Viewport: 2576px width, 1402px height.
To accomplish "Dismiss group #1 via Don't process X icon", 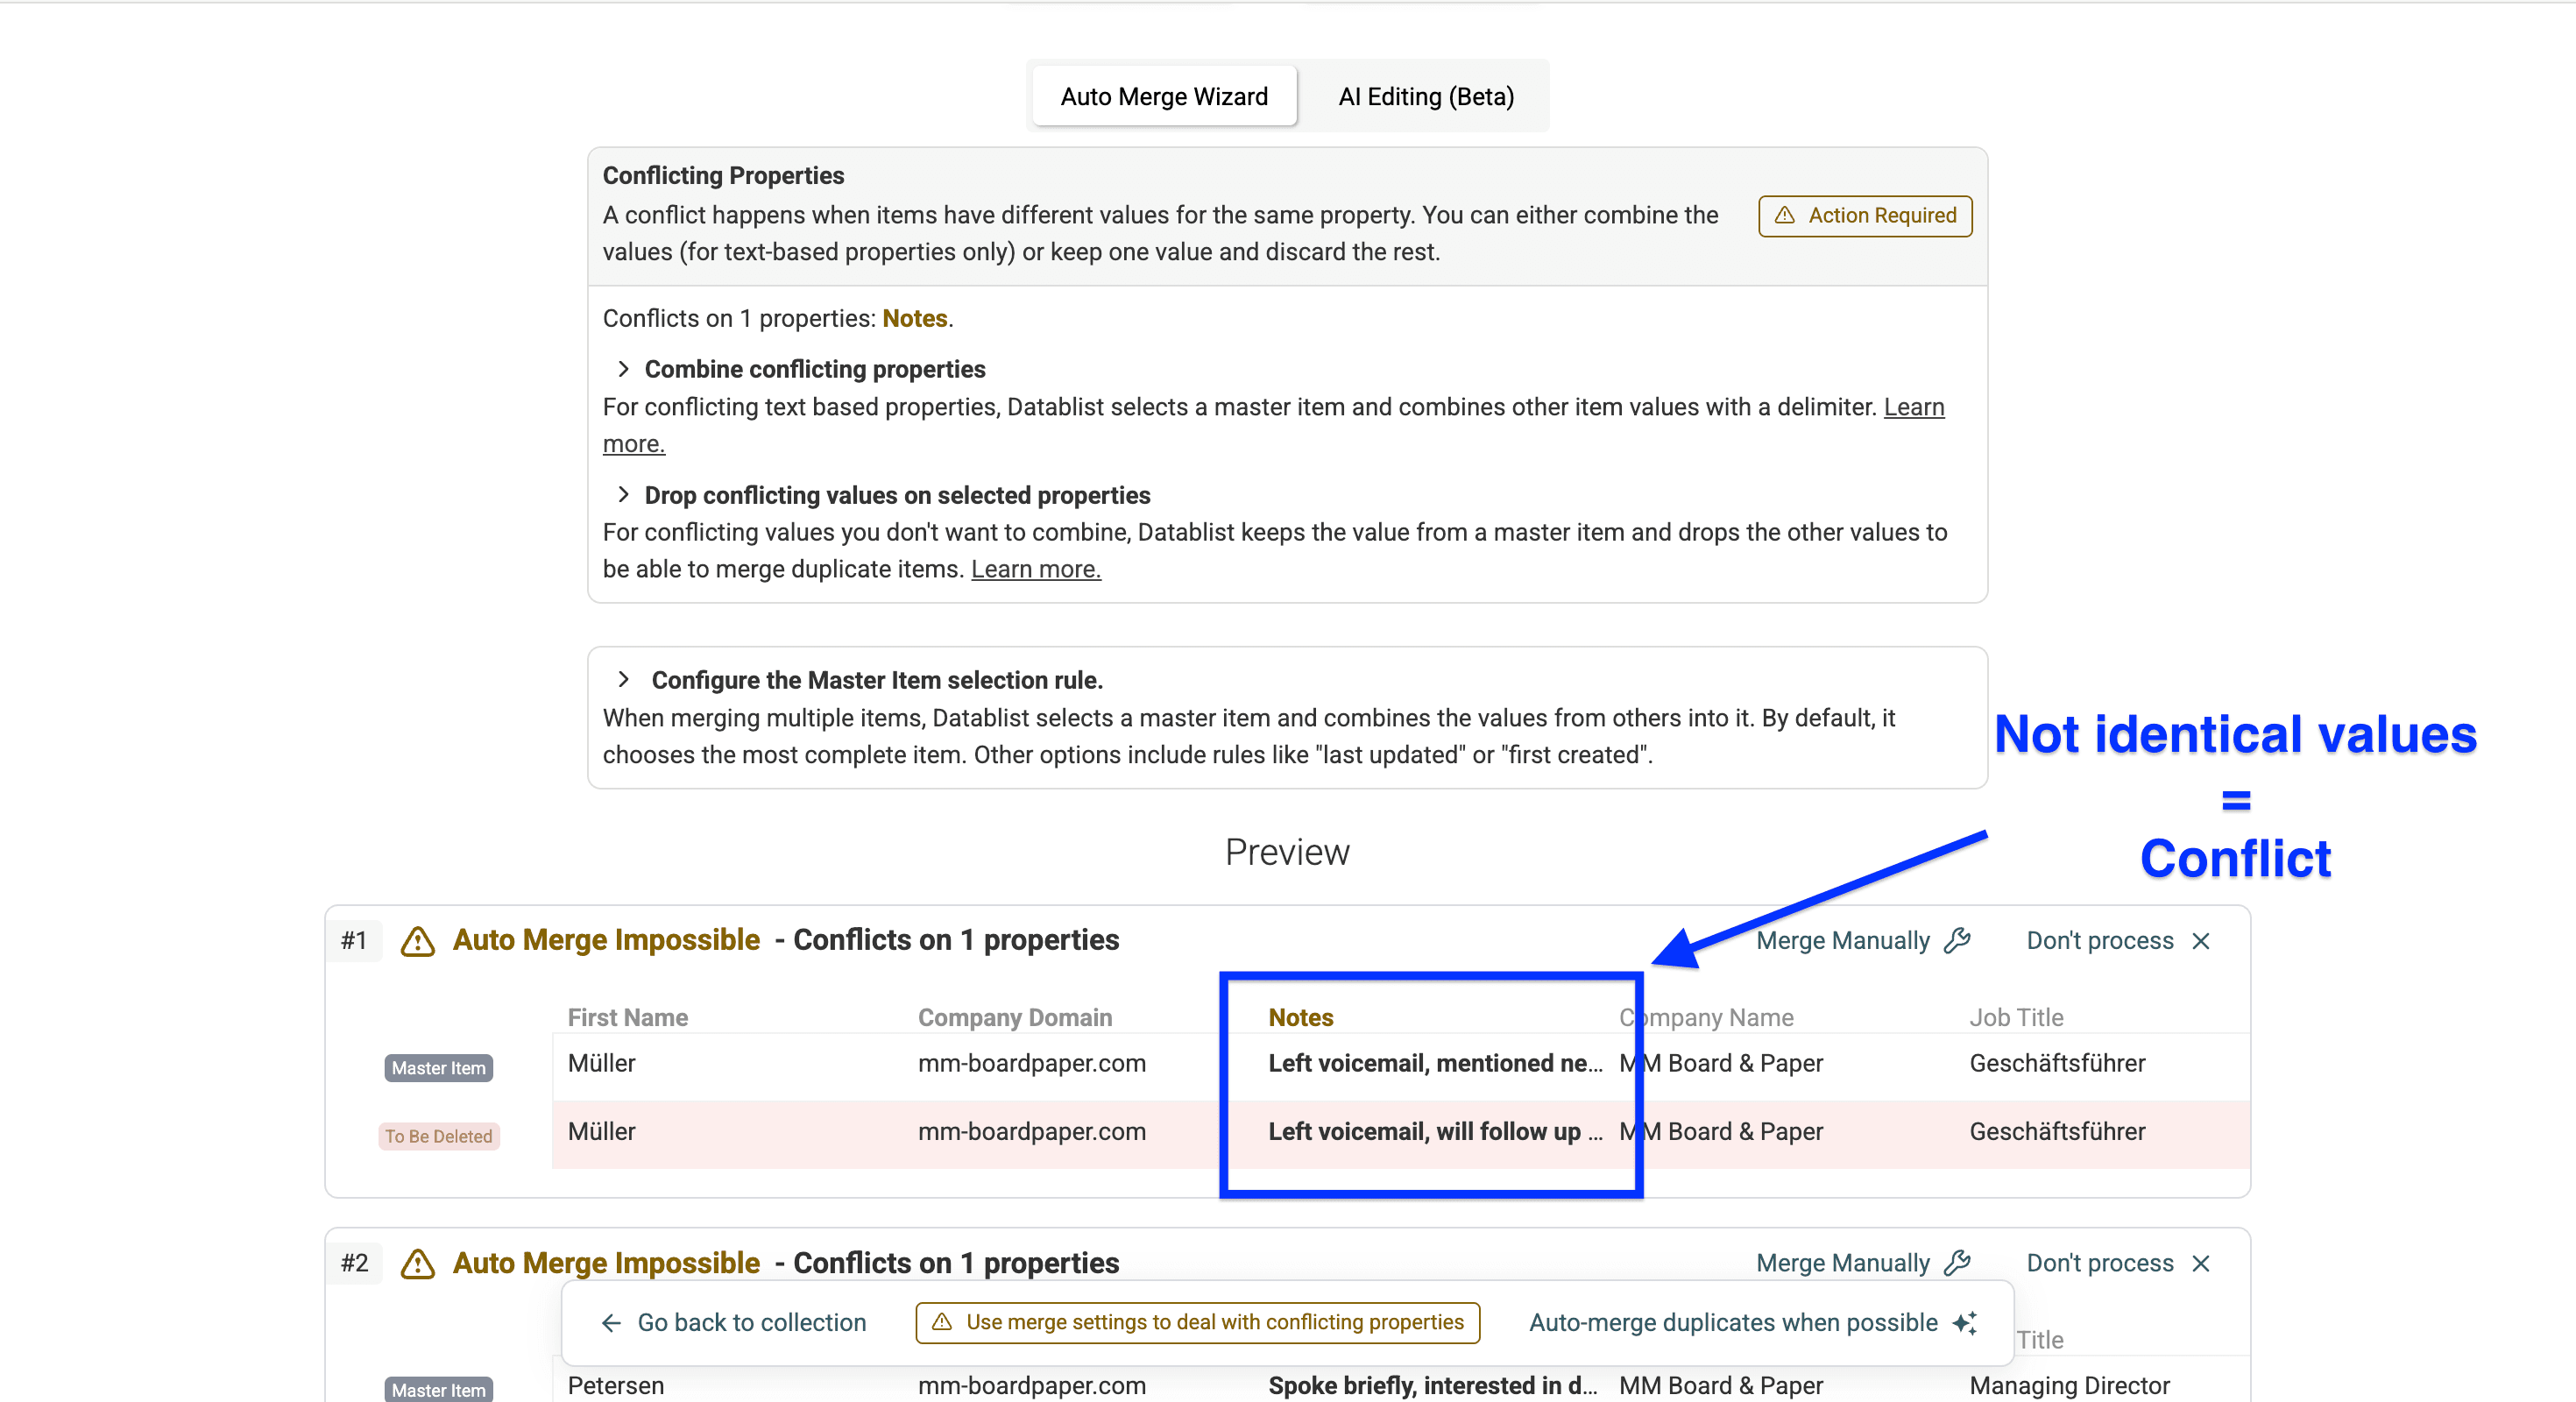I will [x=2202, y=940].
